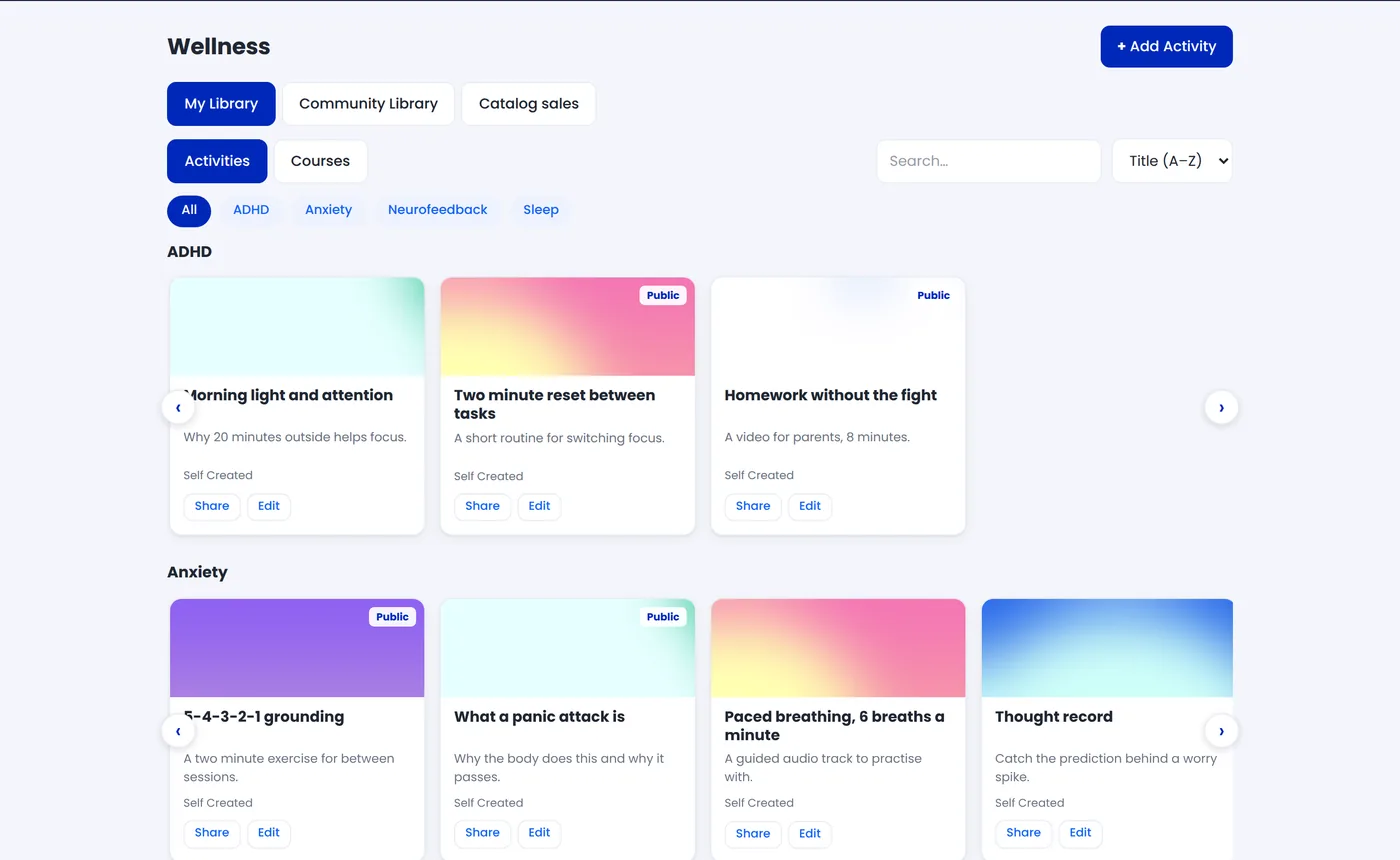Click Public badge on Homework without the fight
Image resolution: width=1400 pixels, height=860 pixels.
tap(933, 296)
